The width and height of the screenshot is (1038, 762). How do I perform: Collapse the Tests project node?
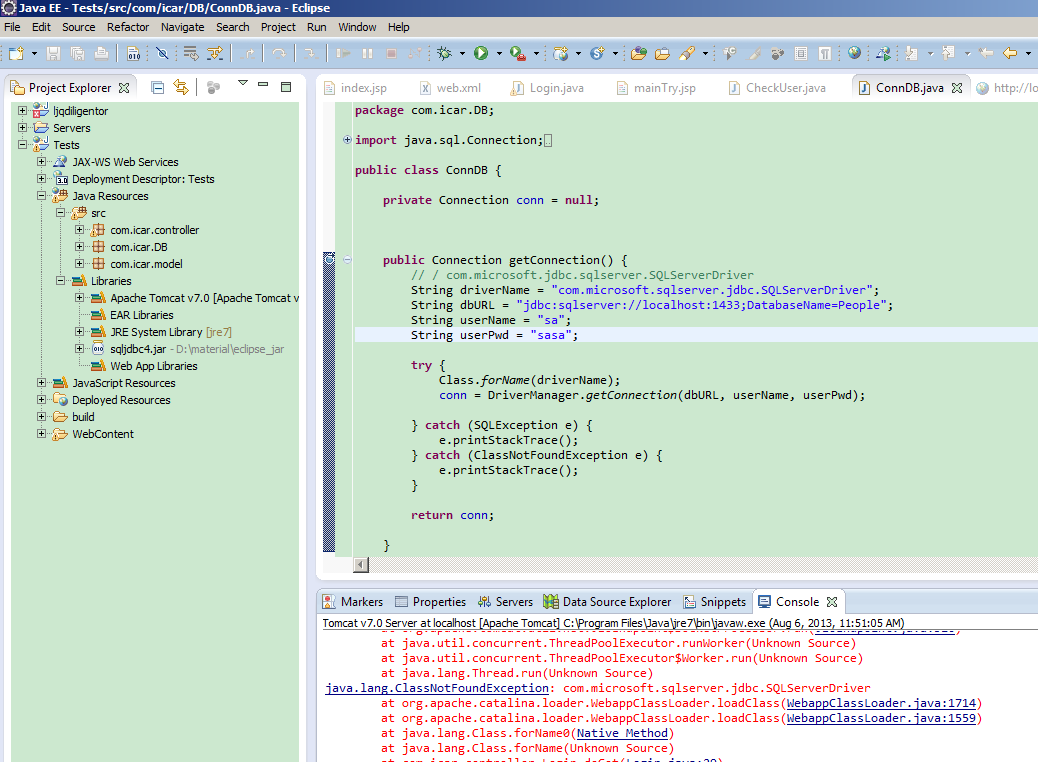(x=23, y=144)
